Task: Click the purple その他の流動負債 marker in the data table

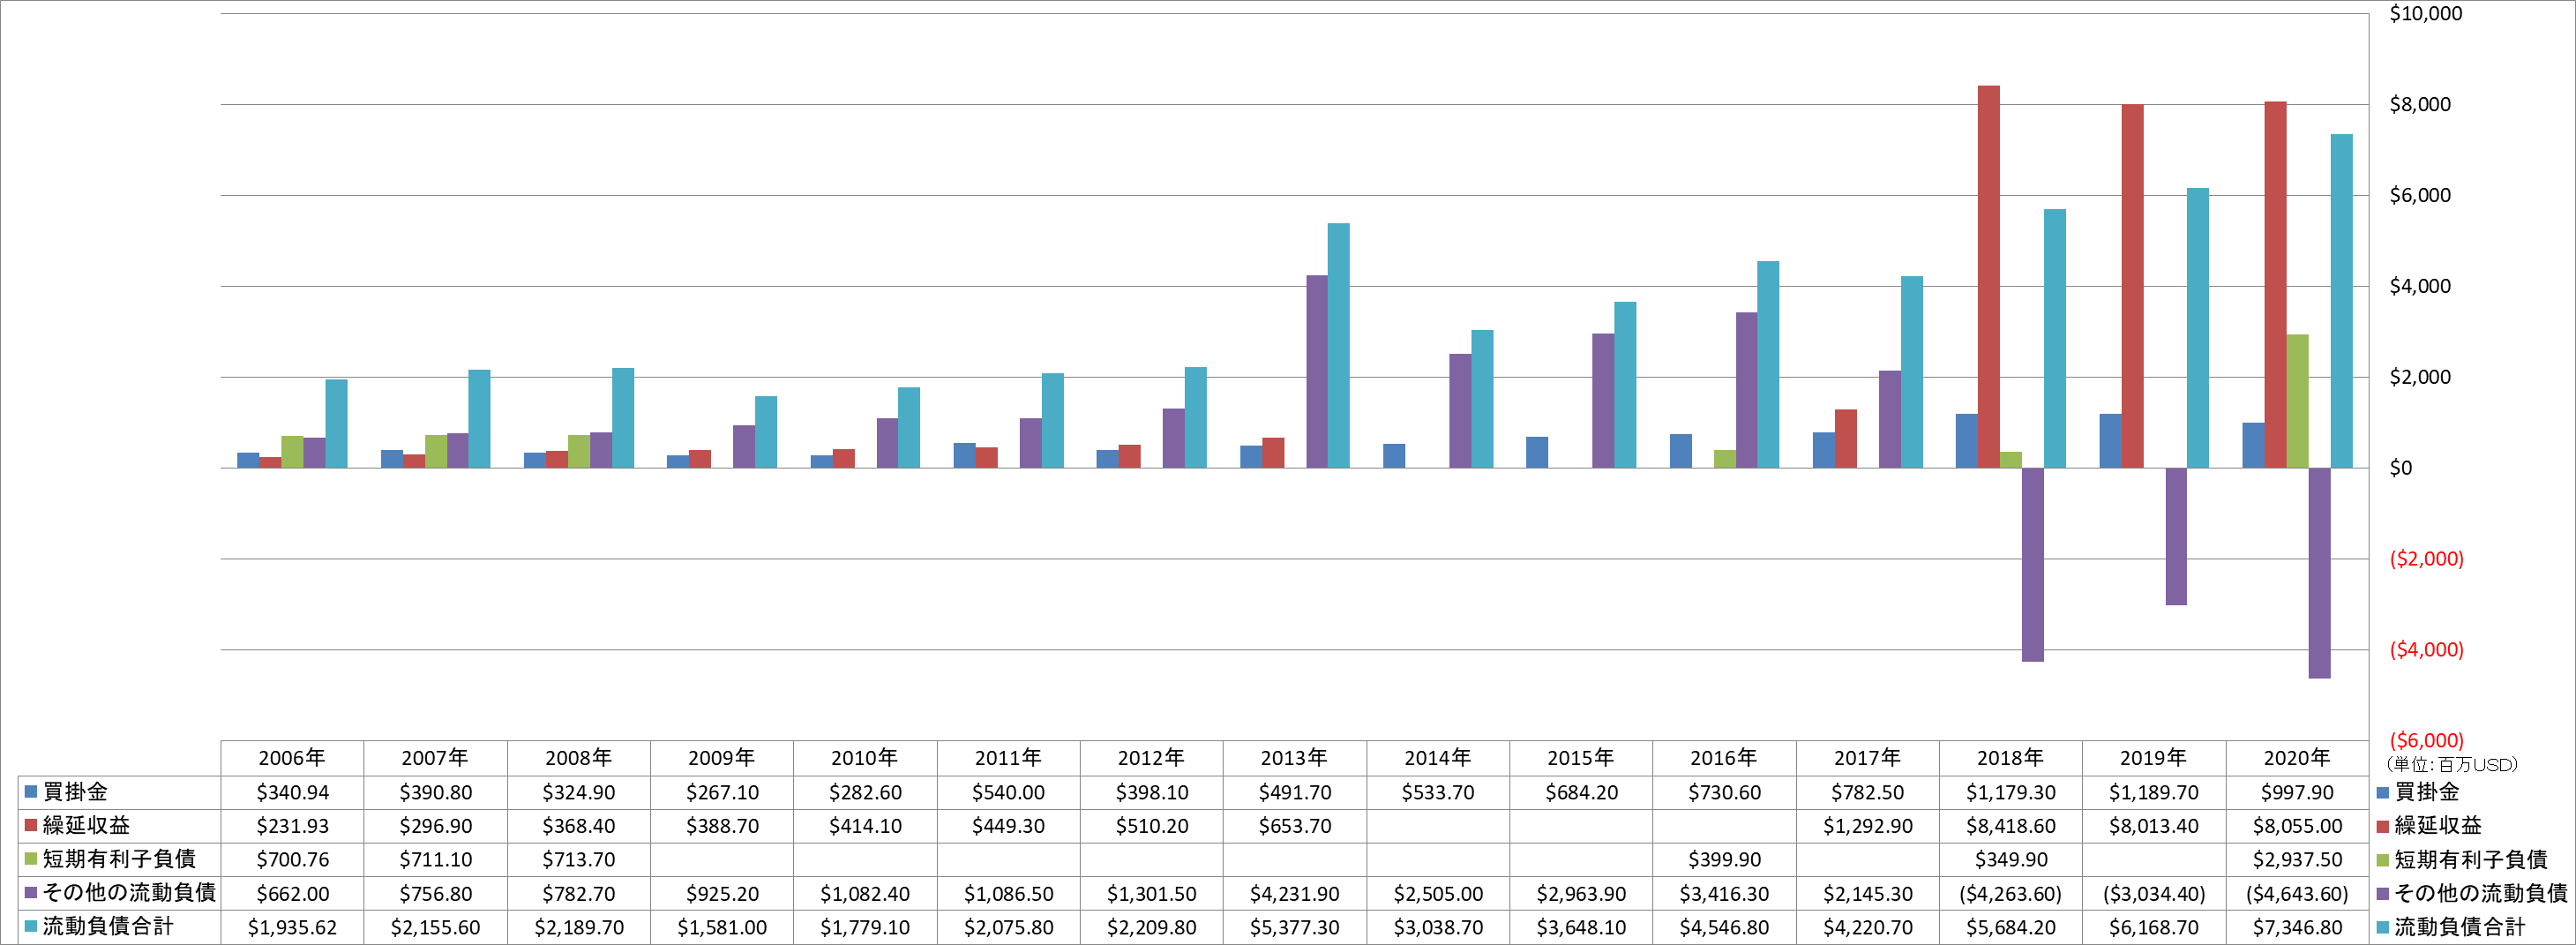Action: tap(31, 892)
